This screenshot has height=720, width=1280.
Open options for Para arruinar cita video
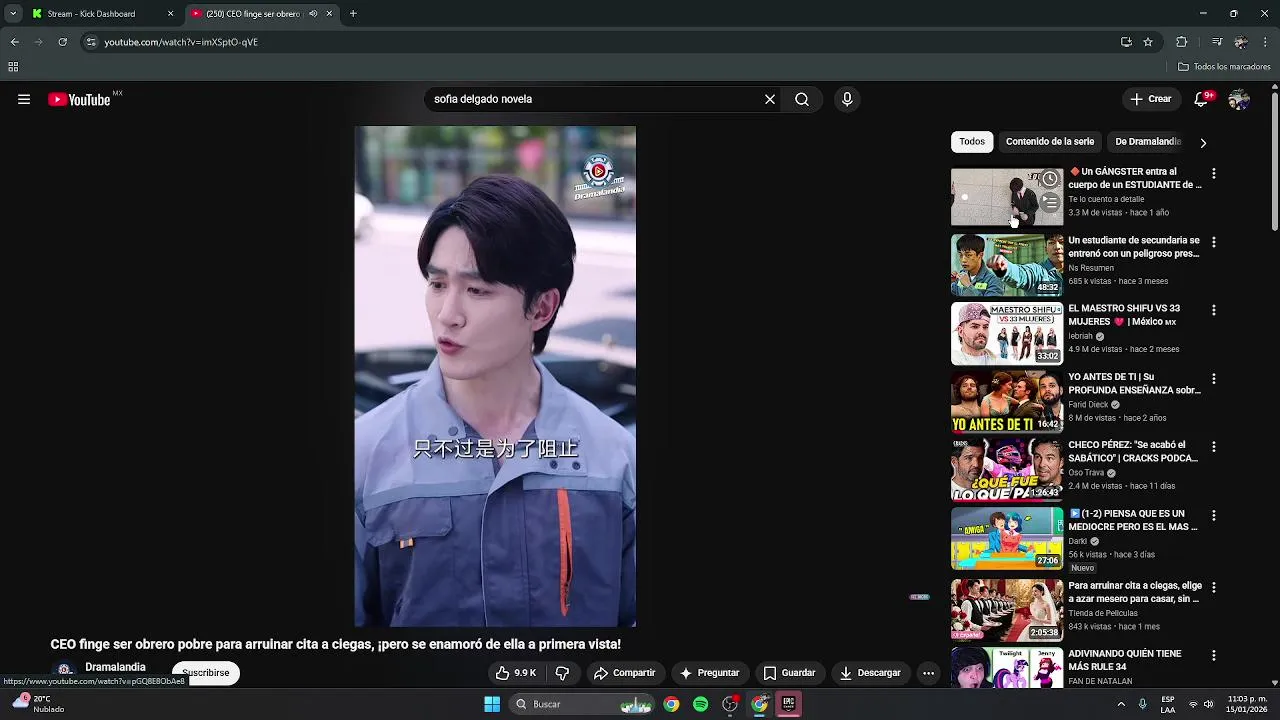(1213, 588)
